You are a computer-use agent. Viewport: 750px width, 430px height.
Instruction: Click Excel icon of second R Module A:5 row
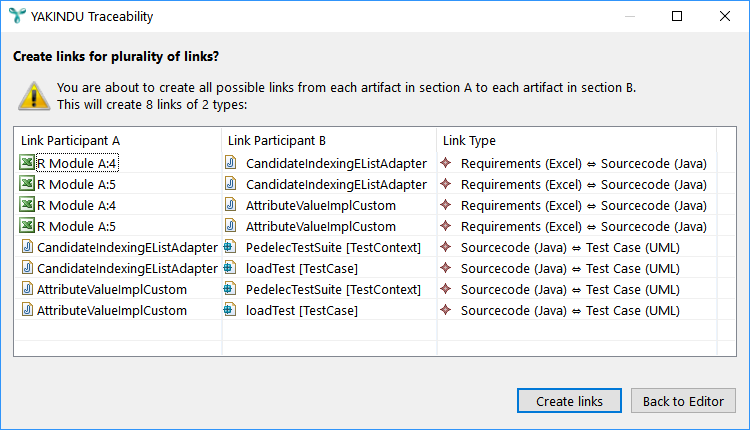pos(27,226)
